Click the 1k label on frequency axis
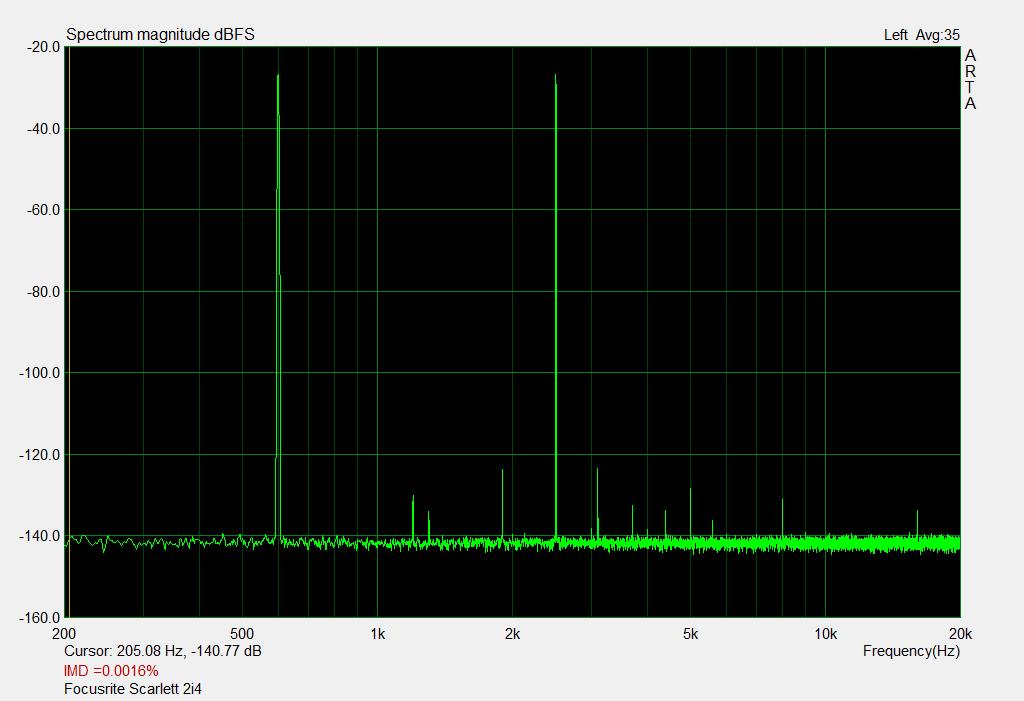The height and width of the screenshot is (701, 1024). 377,634
